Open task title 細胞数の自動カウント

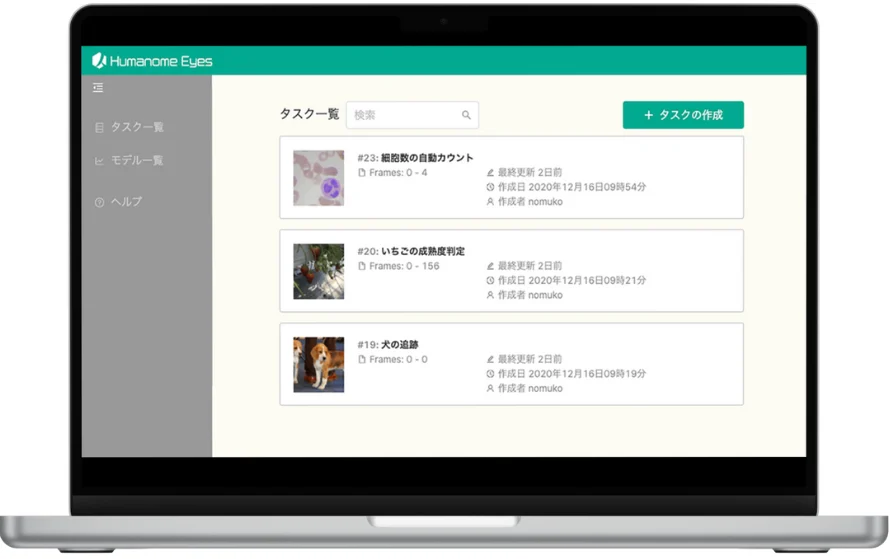click(427, 158)
